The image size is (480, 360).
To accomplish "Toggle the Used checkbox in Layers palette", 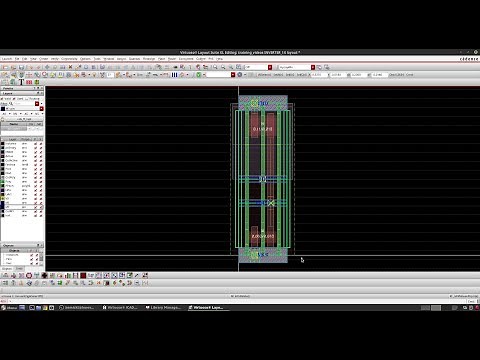I will tap(14, 99).
